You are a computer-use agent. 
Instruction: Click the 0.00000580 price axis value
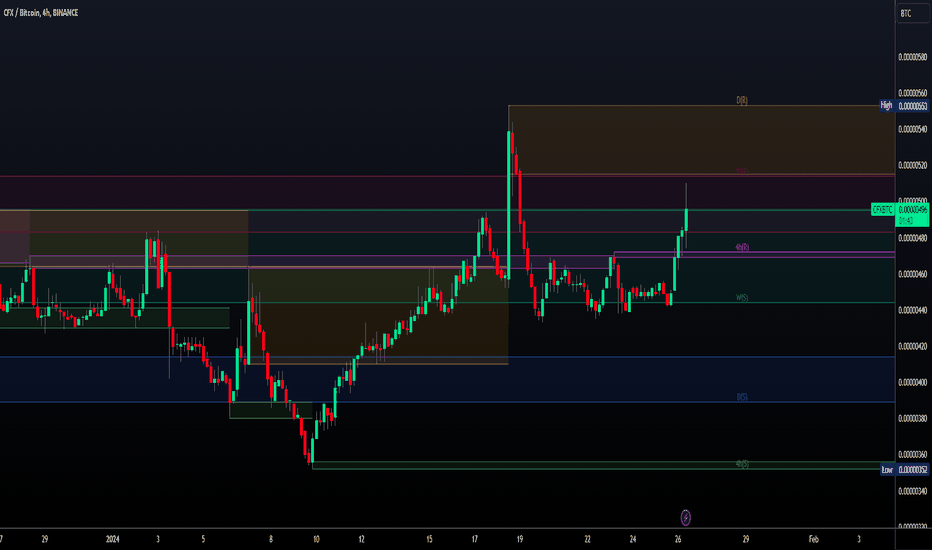coord(912,57)
